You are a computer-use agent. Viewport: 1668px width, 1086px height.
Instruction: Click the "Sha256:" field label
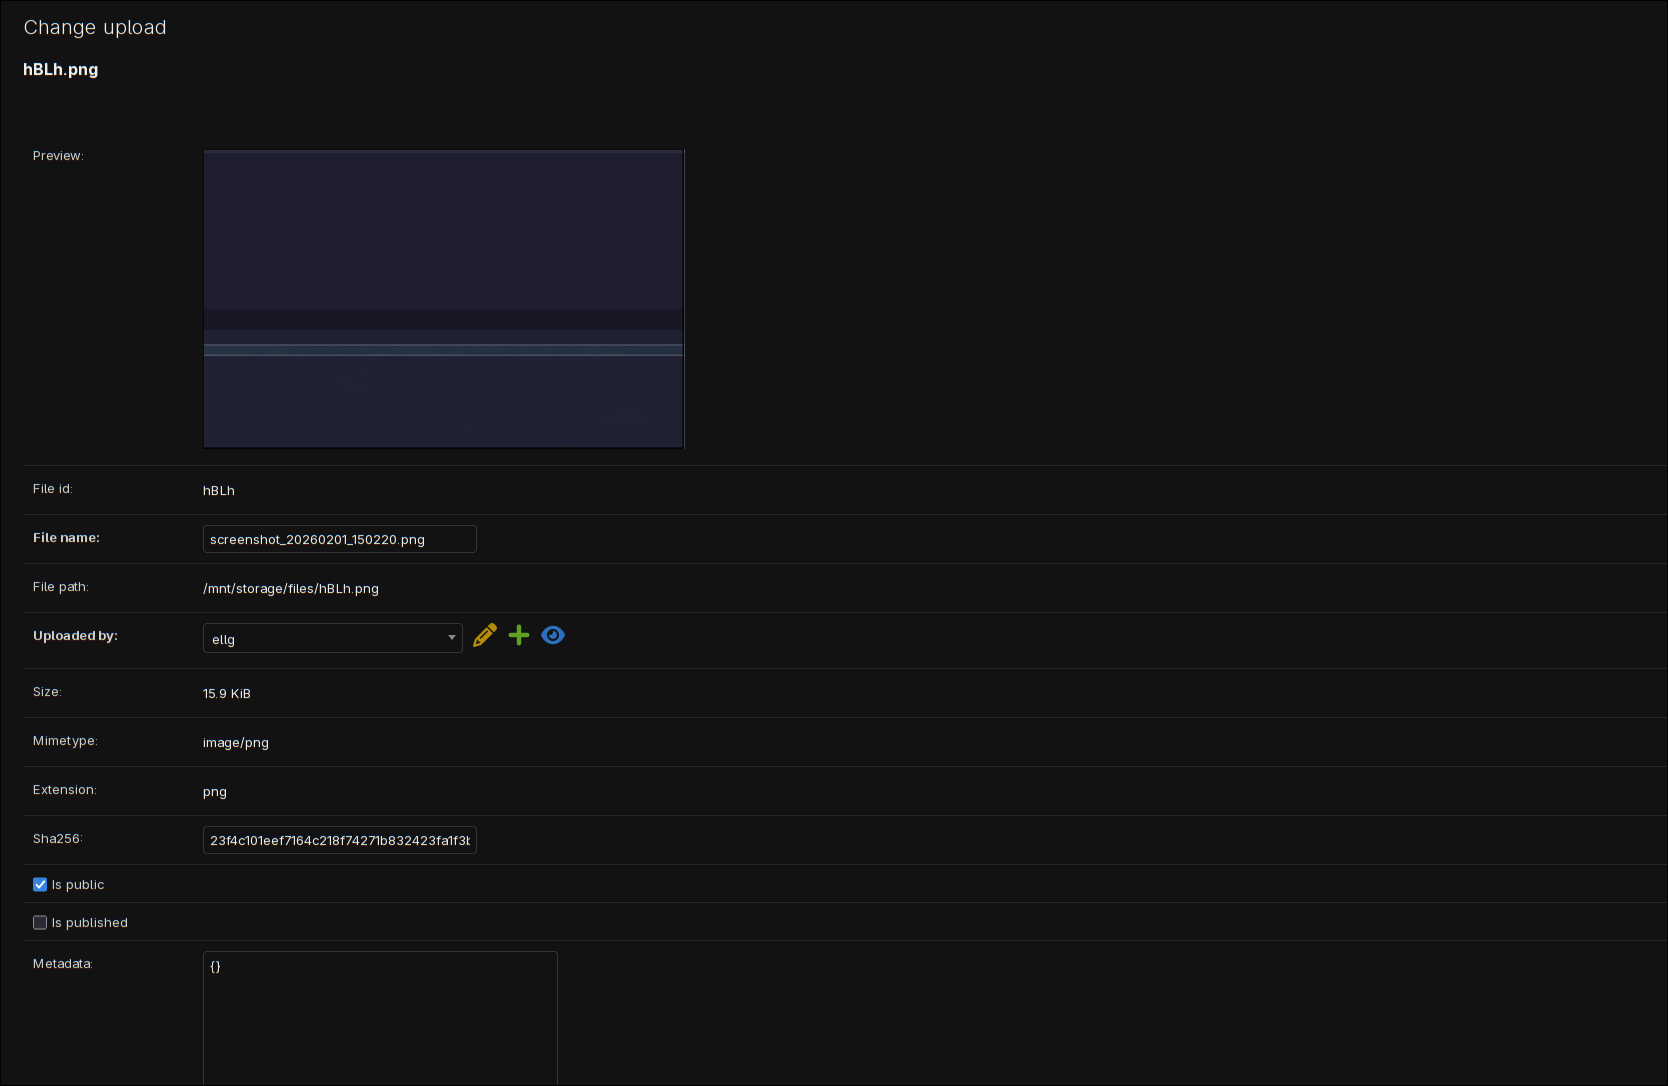click(57, 839)
